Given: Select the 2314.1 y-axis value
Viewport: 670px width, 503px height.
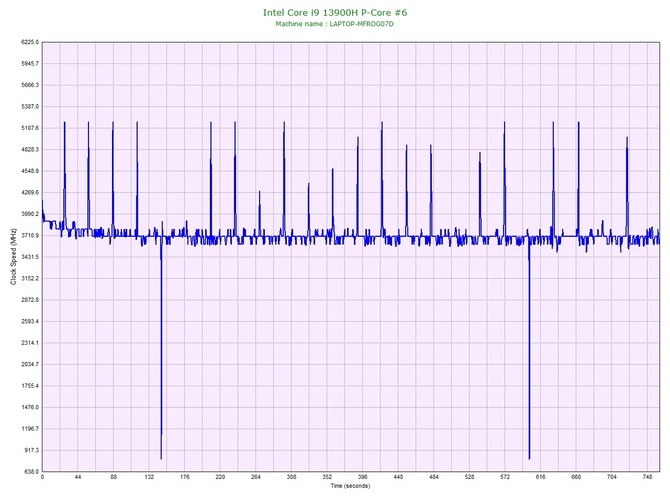Looking at the screenshot, I should click(x=30, y=343).
